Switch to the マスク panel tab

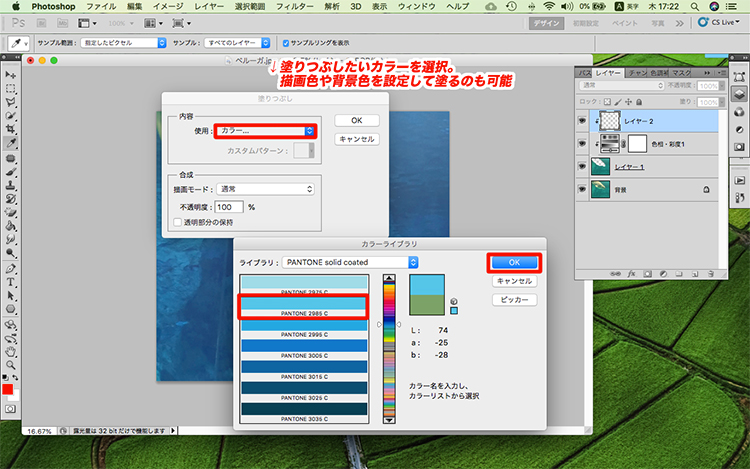(680, 74)
